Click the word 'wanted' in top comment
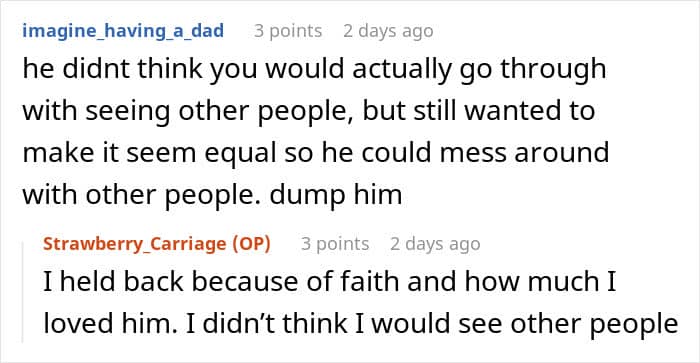 click(x=514, y=111)
